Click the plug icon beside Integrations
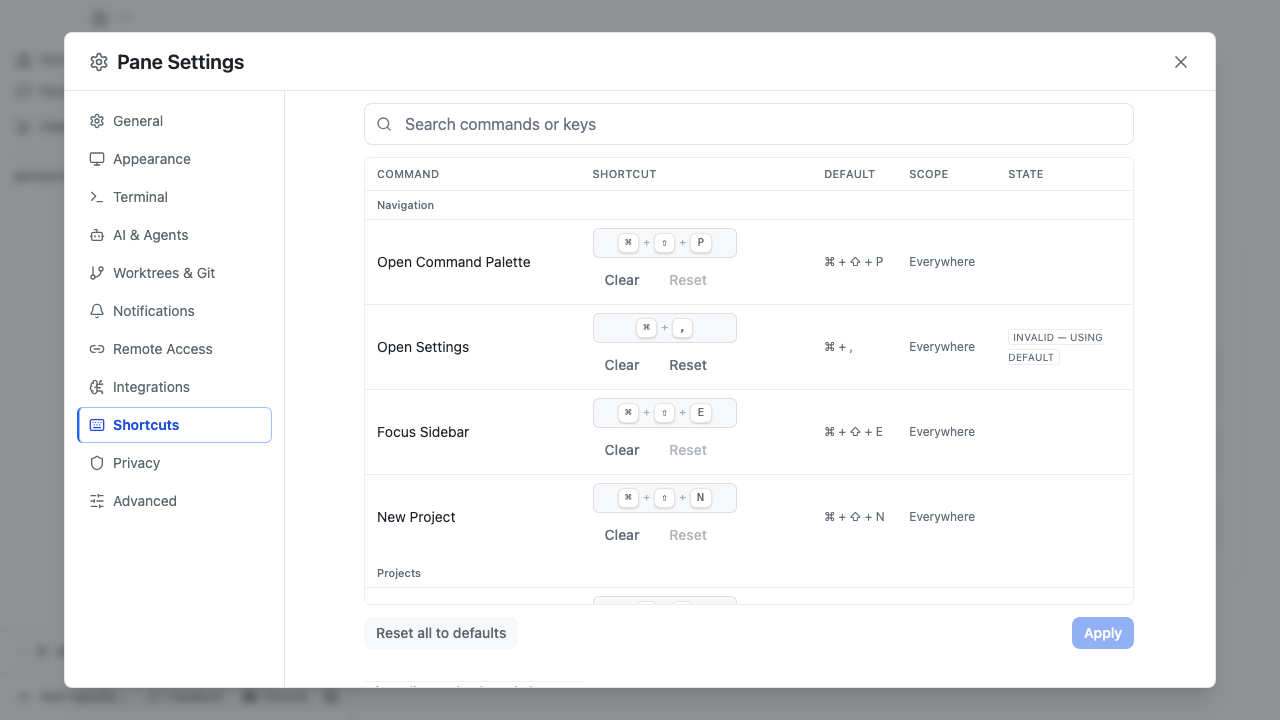The image size is (1280, 720). pyautogui.click(x=97, y=387)
